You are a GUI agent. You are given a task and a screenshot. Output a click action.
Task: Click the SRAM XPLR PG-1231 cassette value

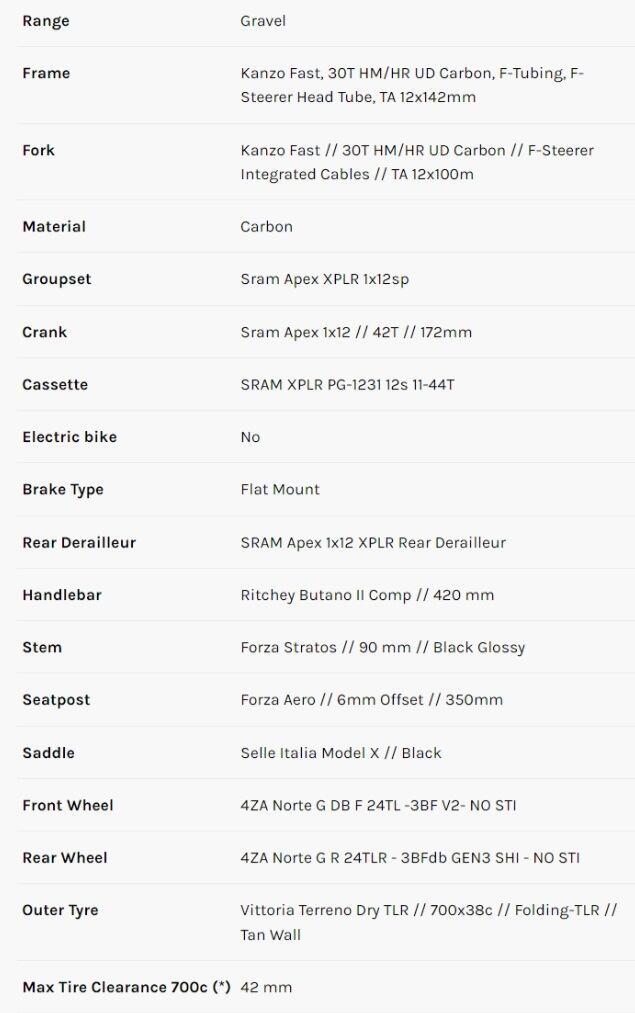click(347, 385)
